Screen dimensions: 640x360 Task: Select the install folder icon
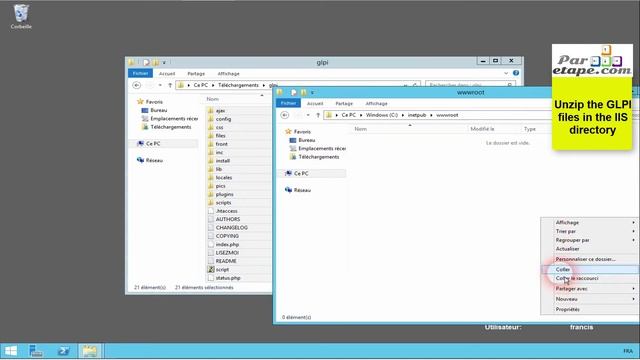pos(211,161)
